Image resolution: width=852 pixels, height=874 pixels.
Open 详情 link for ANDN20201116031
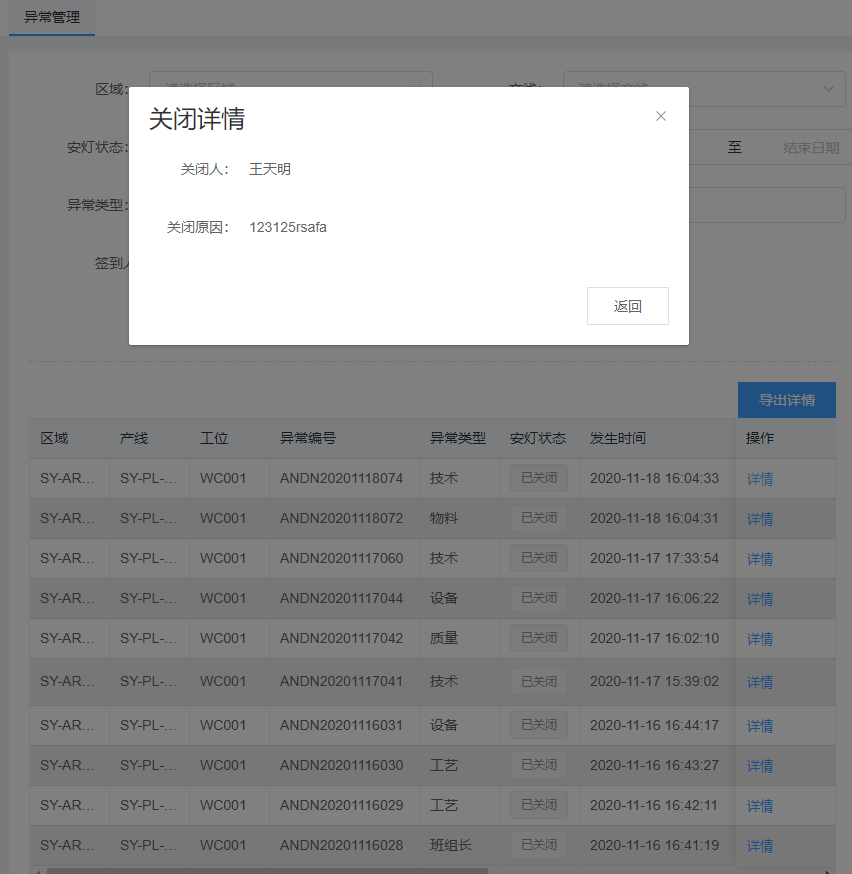point(760,726)
